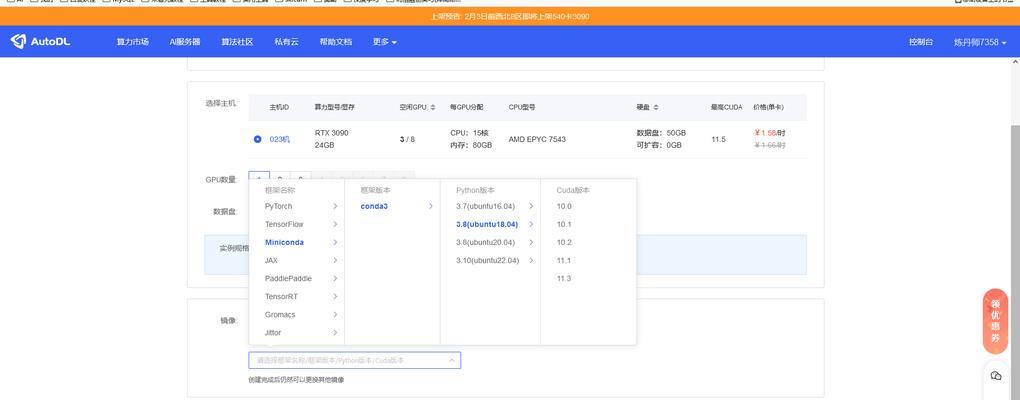This screenshot has width=1020, height=400.
Task: Expand TensorFlow framework submenu arrow
Action: (x=335, y=224)
